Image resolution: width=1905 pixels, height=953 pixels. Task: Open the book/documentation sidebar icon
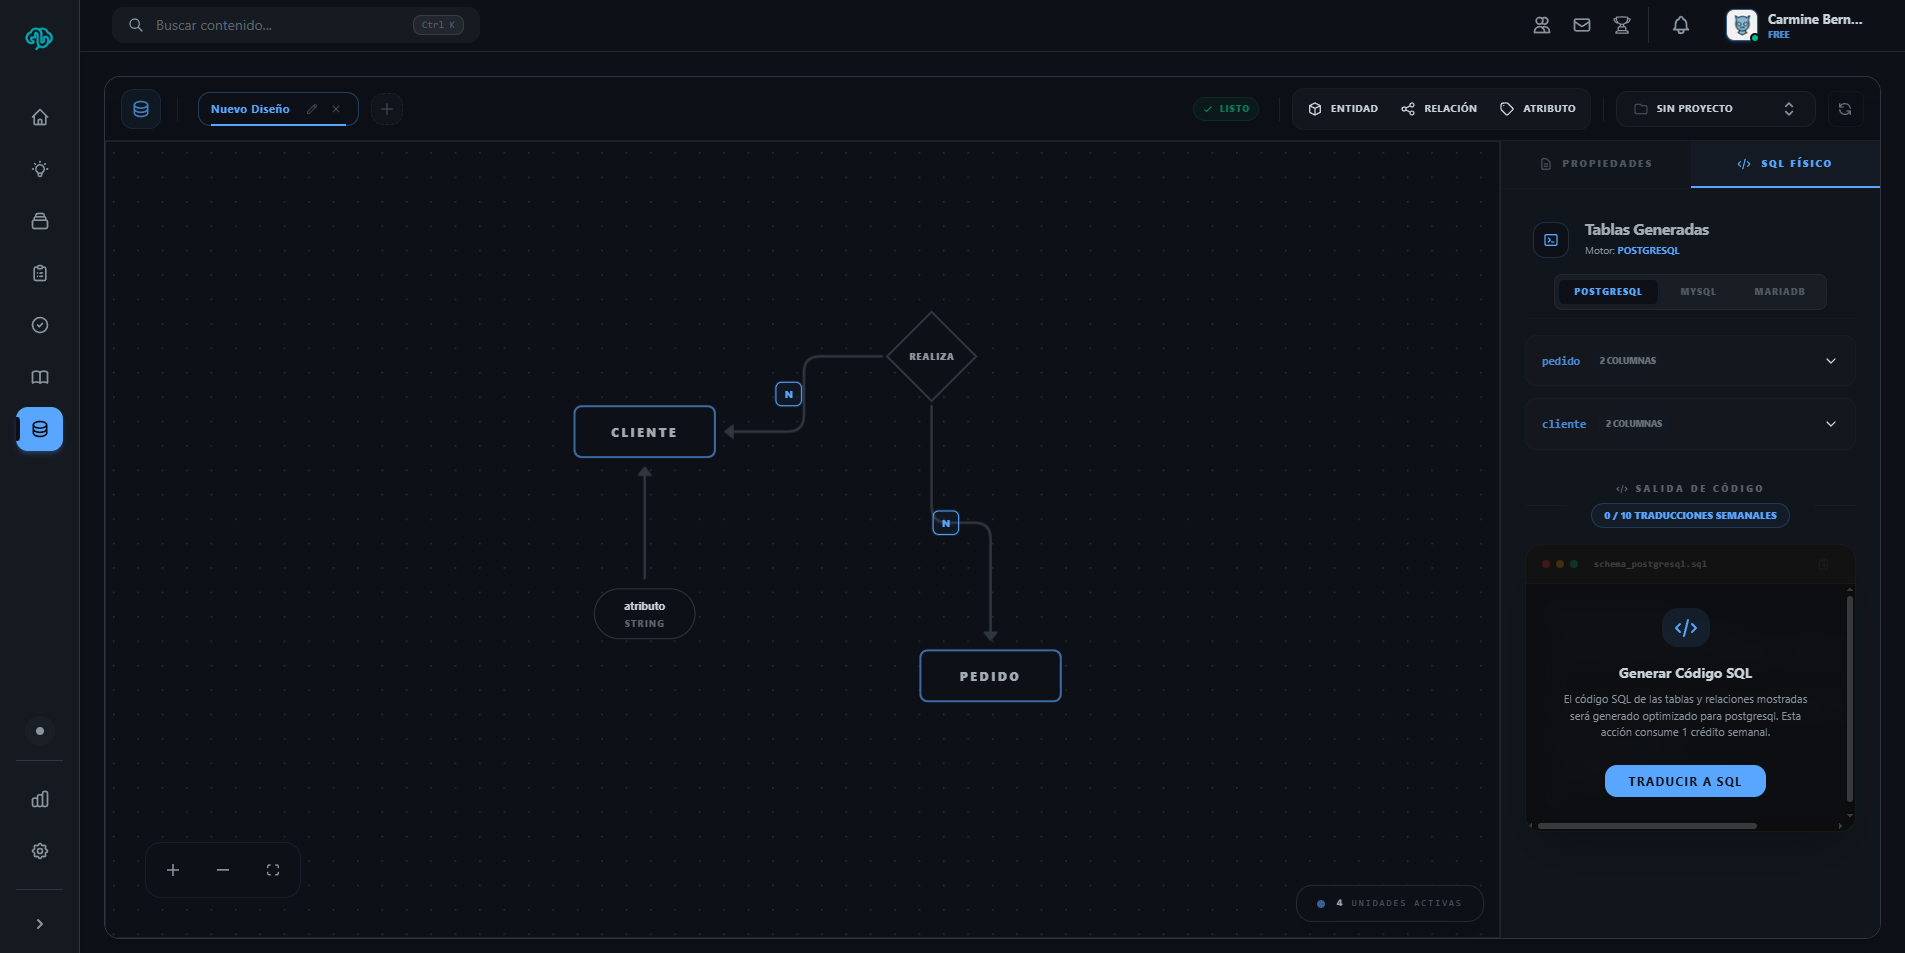pyautogui.click(x=39, y=376)
